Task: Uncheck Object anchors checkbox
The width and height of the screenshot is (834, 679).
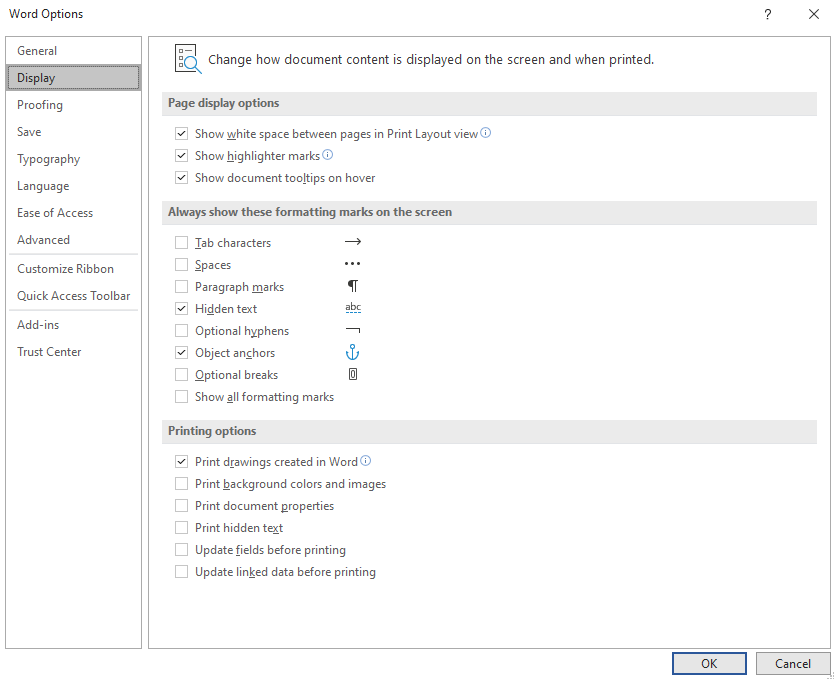Action: 181,353
